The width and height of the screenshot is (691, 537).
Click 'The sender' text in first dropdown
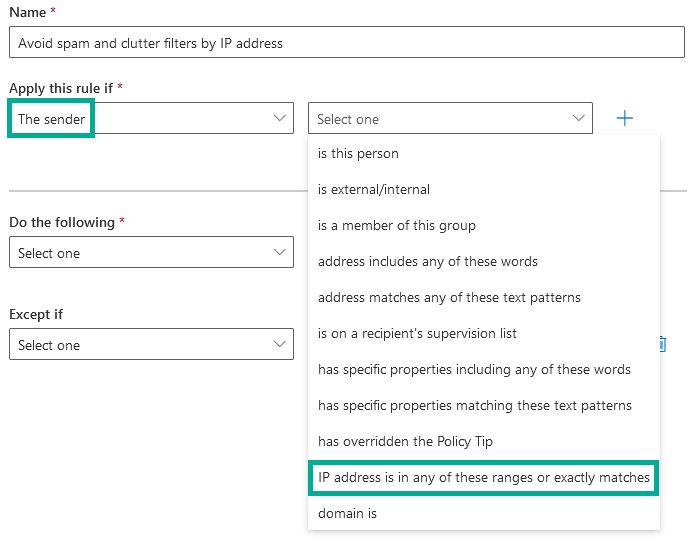(52, 119)
